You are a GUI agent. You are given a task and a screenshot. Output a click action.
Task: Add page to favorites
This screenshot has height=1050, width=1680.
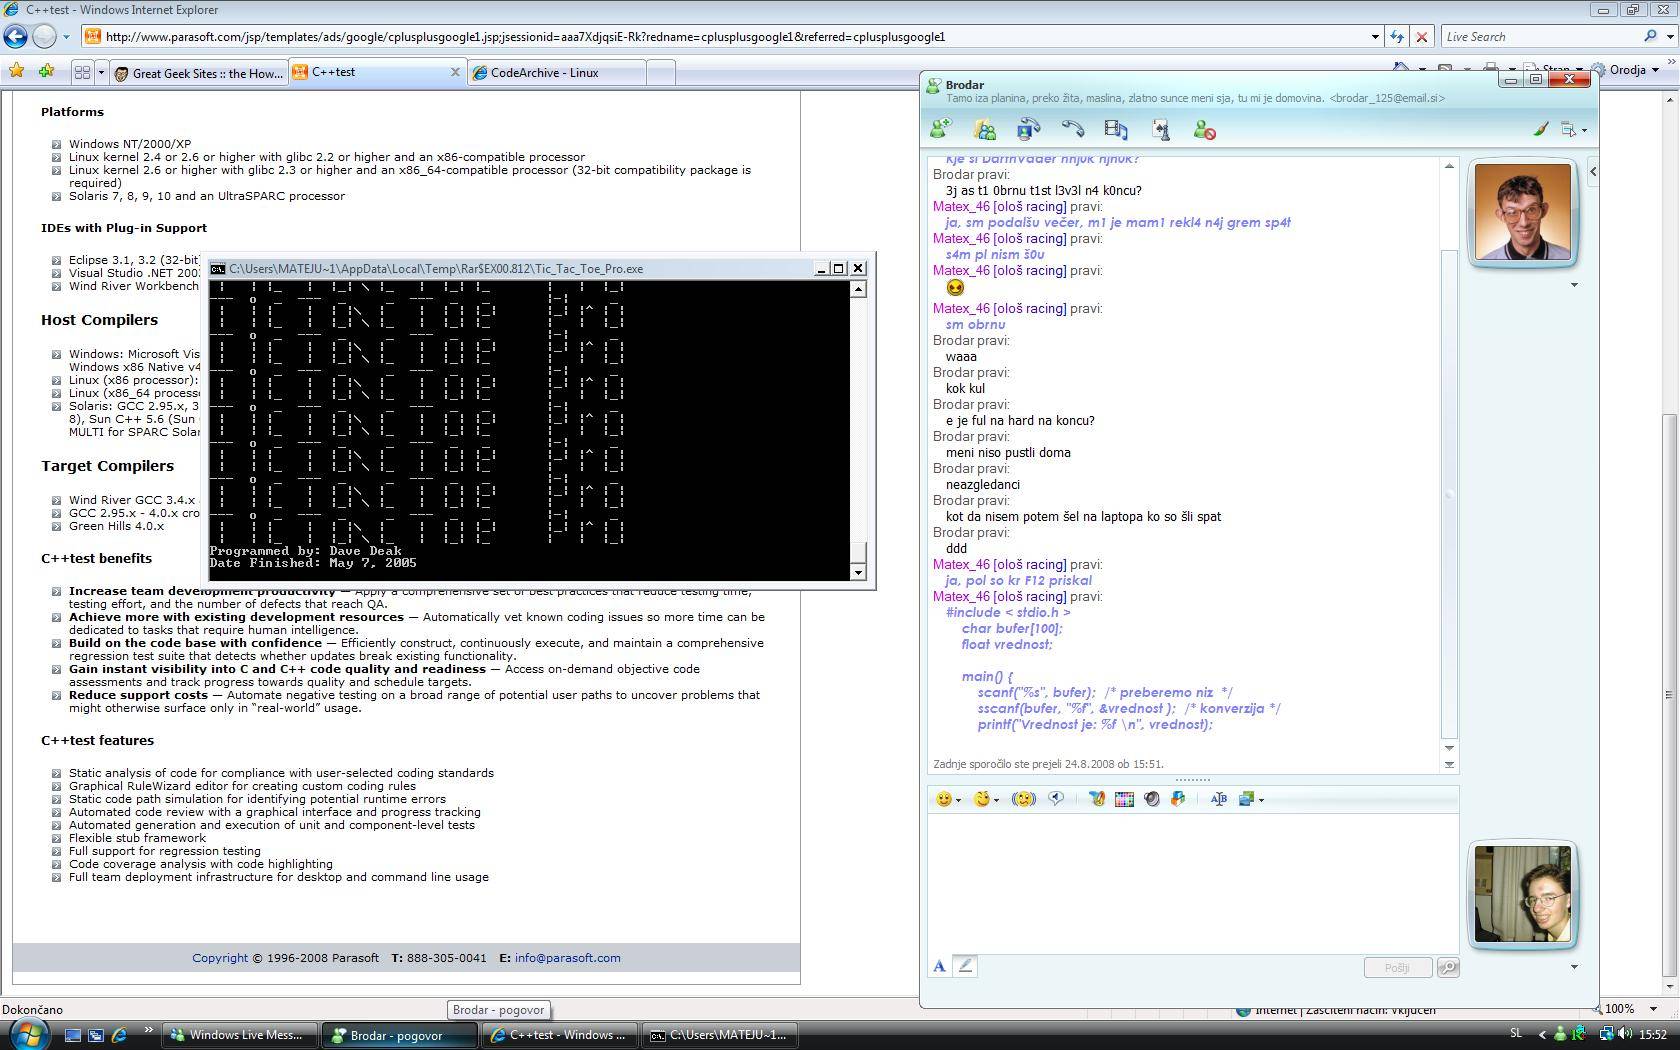click(46, 71)
